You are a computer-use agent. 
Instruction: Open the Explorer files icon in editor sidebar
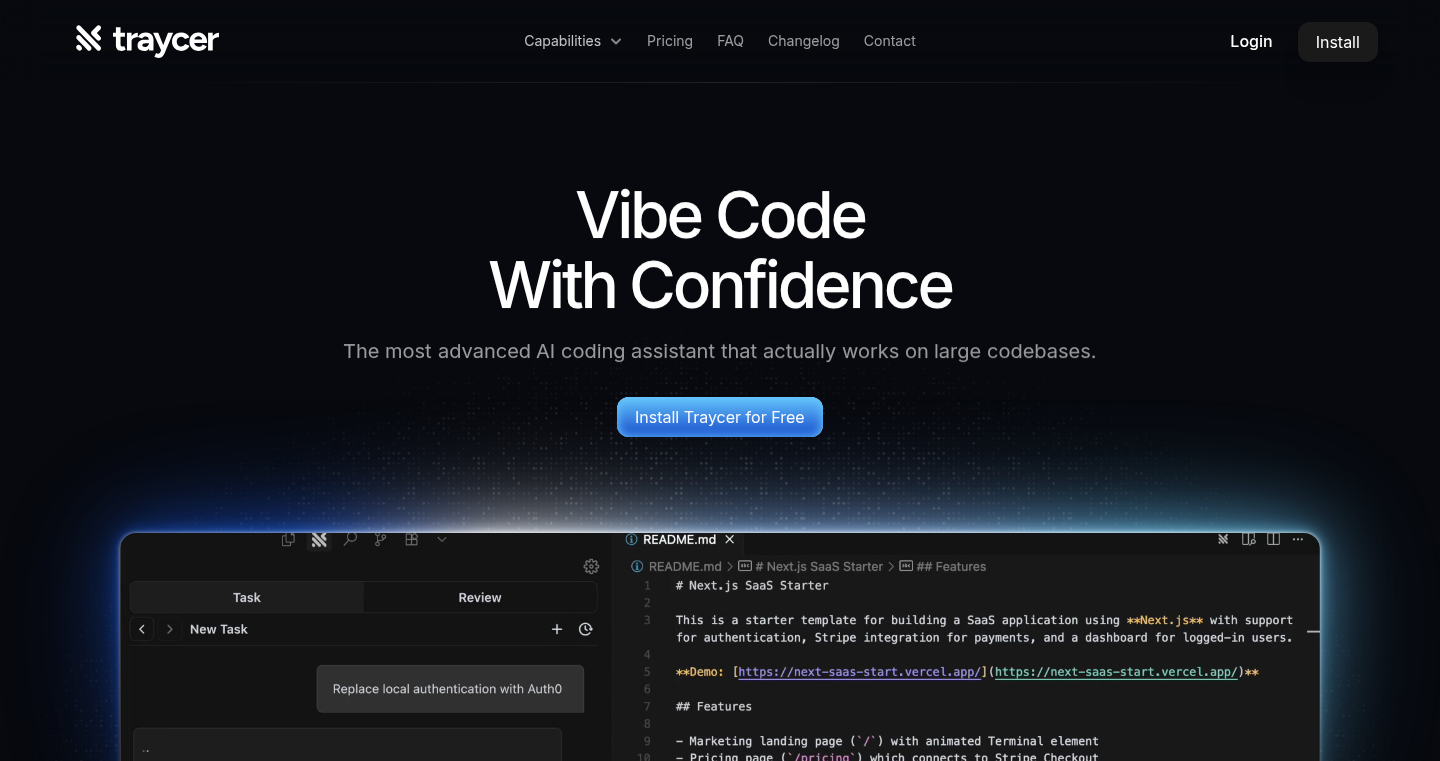click(289, 539)
